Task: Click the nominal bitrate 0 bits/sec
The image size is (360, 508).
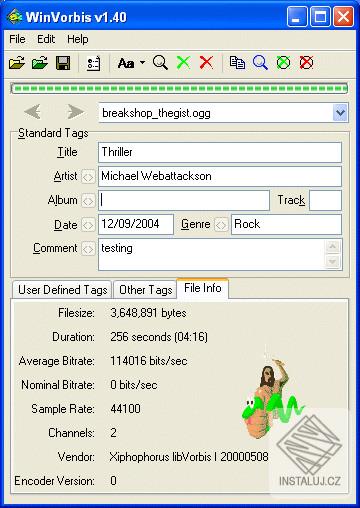Action: click(134, 385)
